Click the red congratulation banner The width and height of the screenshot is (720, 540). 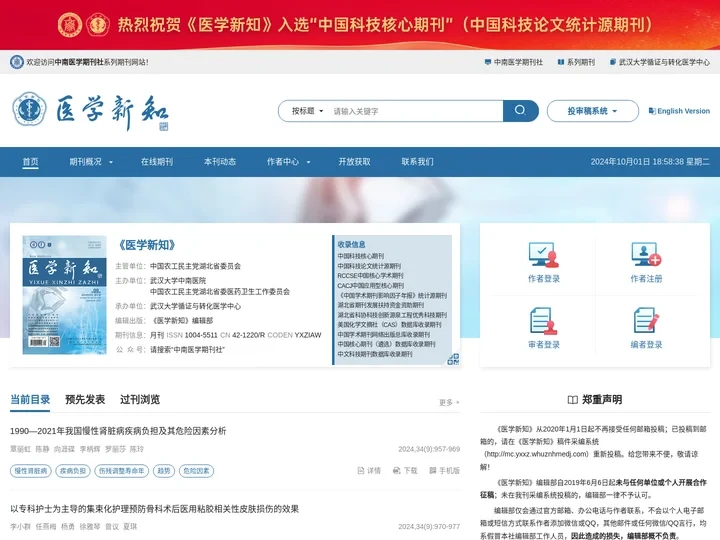point(360,24)
